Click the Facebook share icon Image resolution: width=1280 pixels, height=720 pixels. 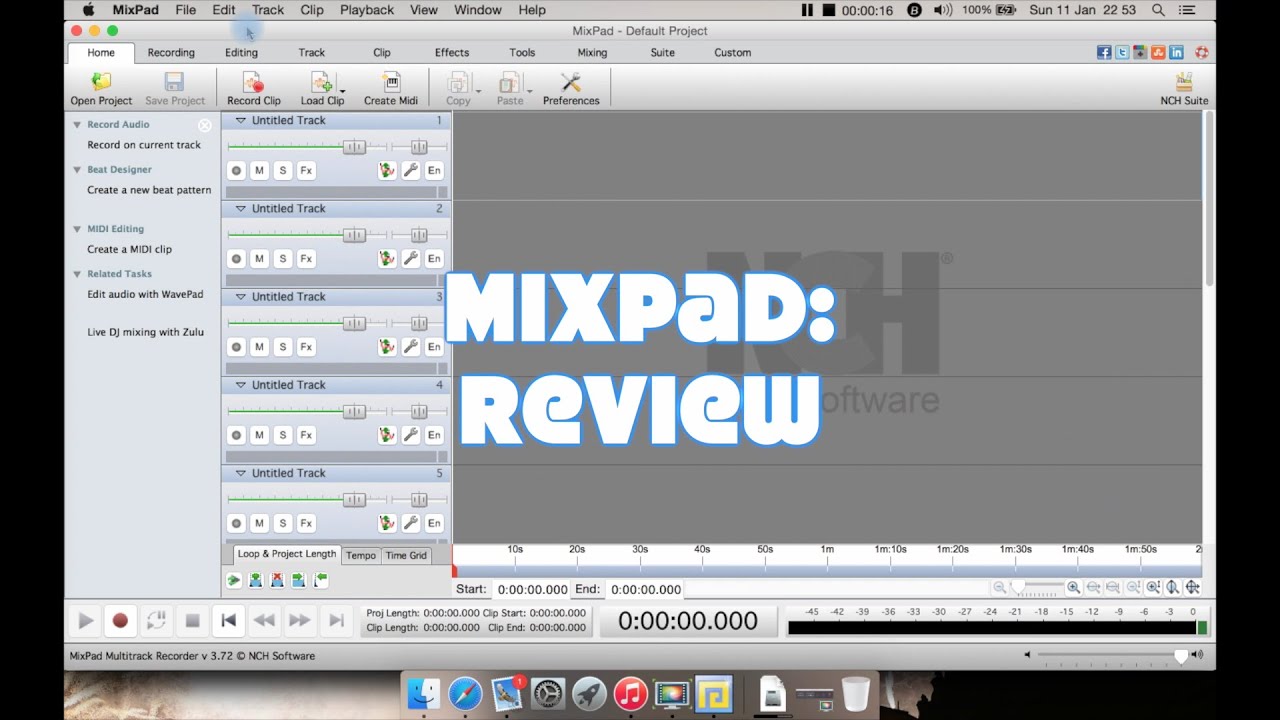pos(1104,53)
